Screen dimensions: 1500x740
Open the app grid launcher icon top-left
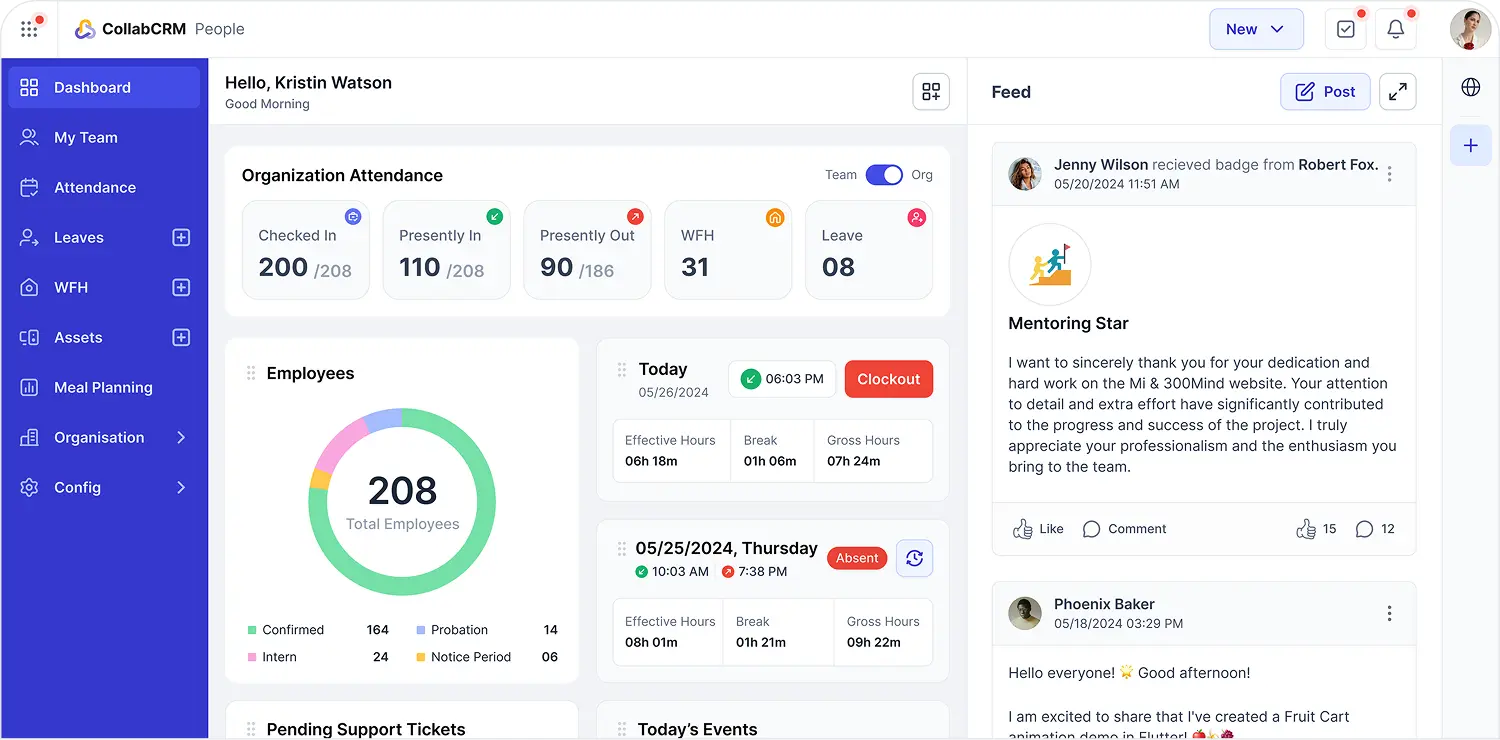29,28
